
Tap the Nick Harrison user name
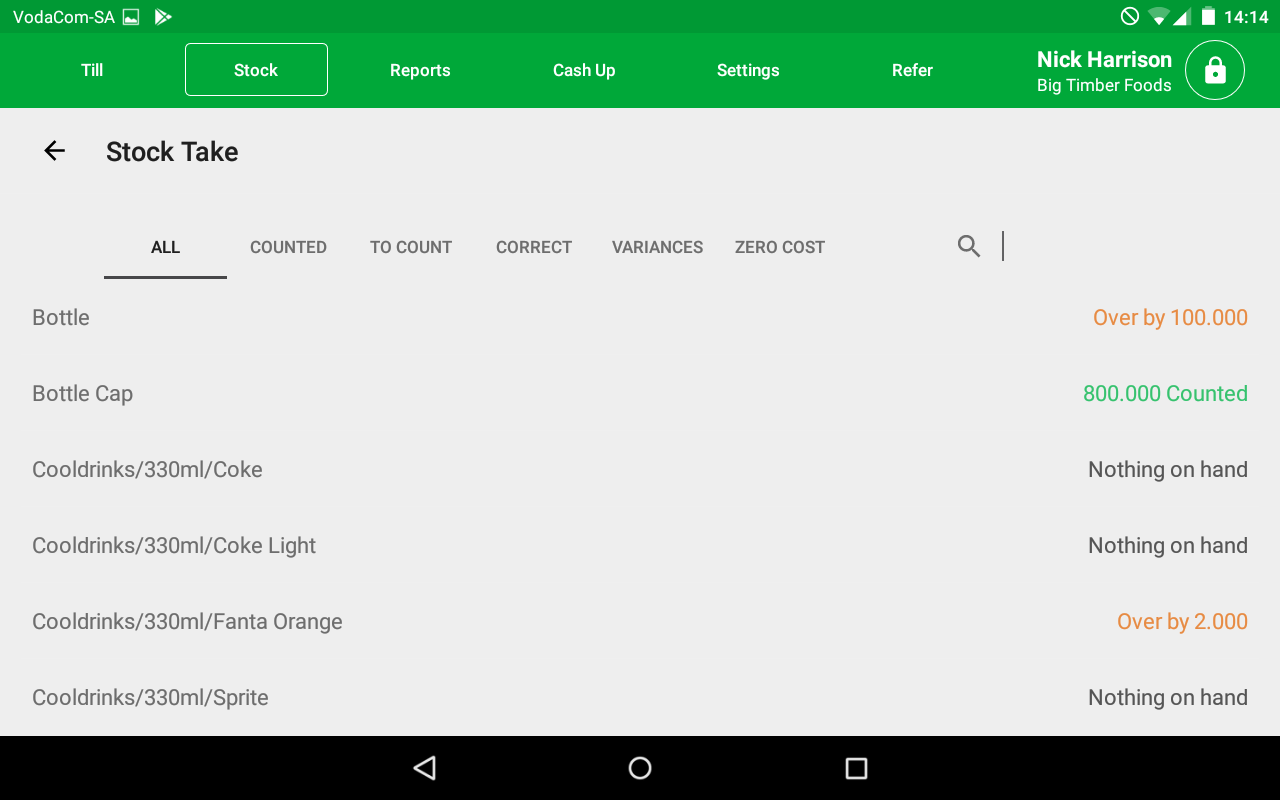[1104, 59]
